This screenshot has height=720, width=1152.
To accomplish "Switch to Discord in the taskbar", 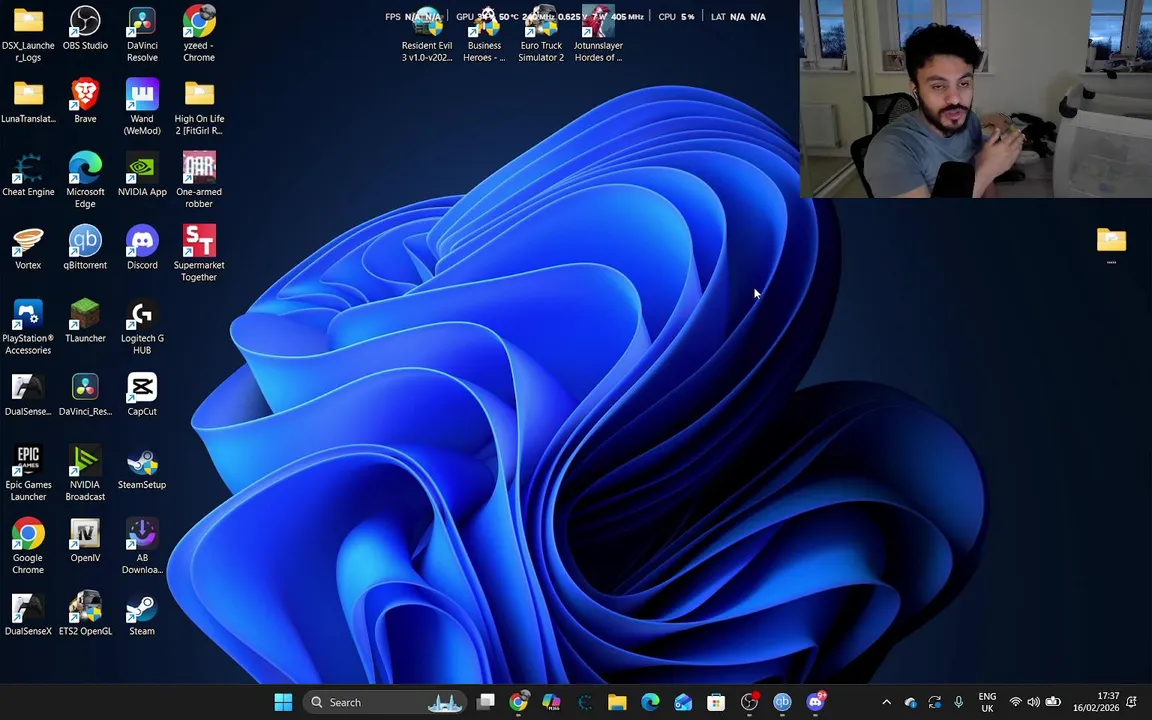I will (x=816, y=702).
